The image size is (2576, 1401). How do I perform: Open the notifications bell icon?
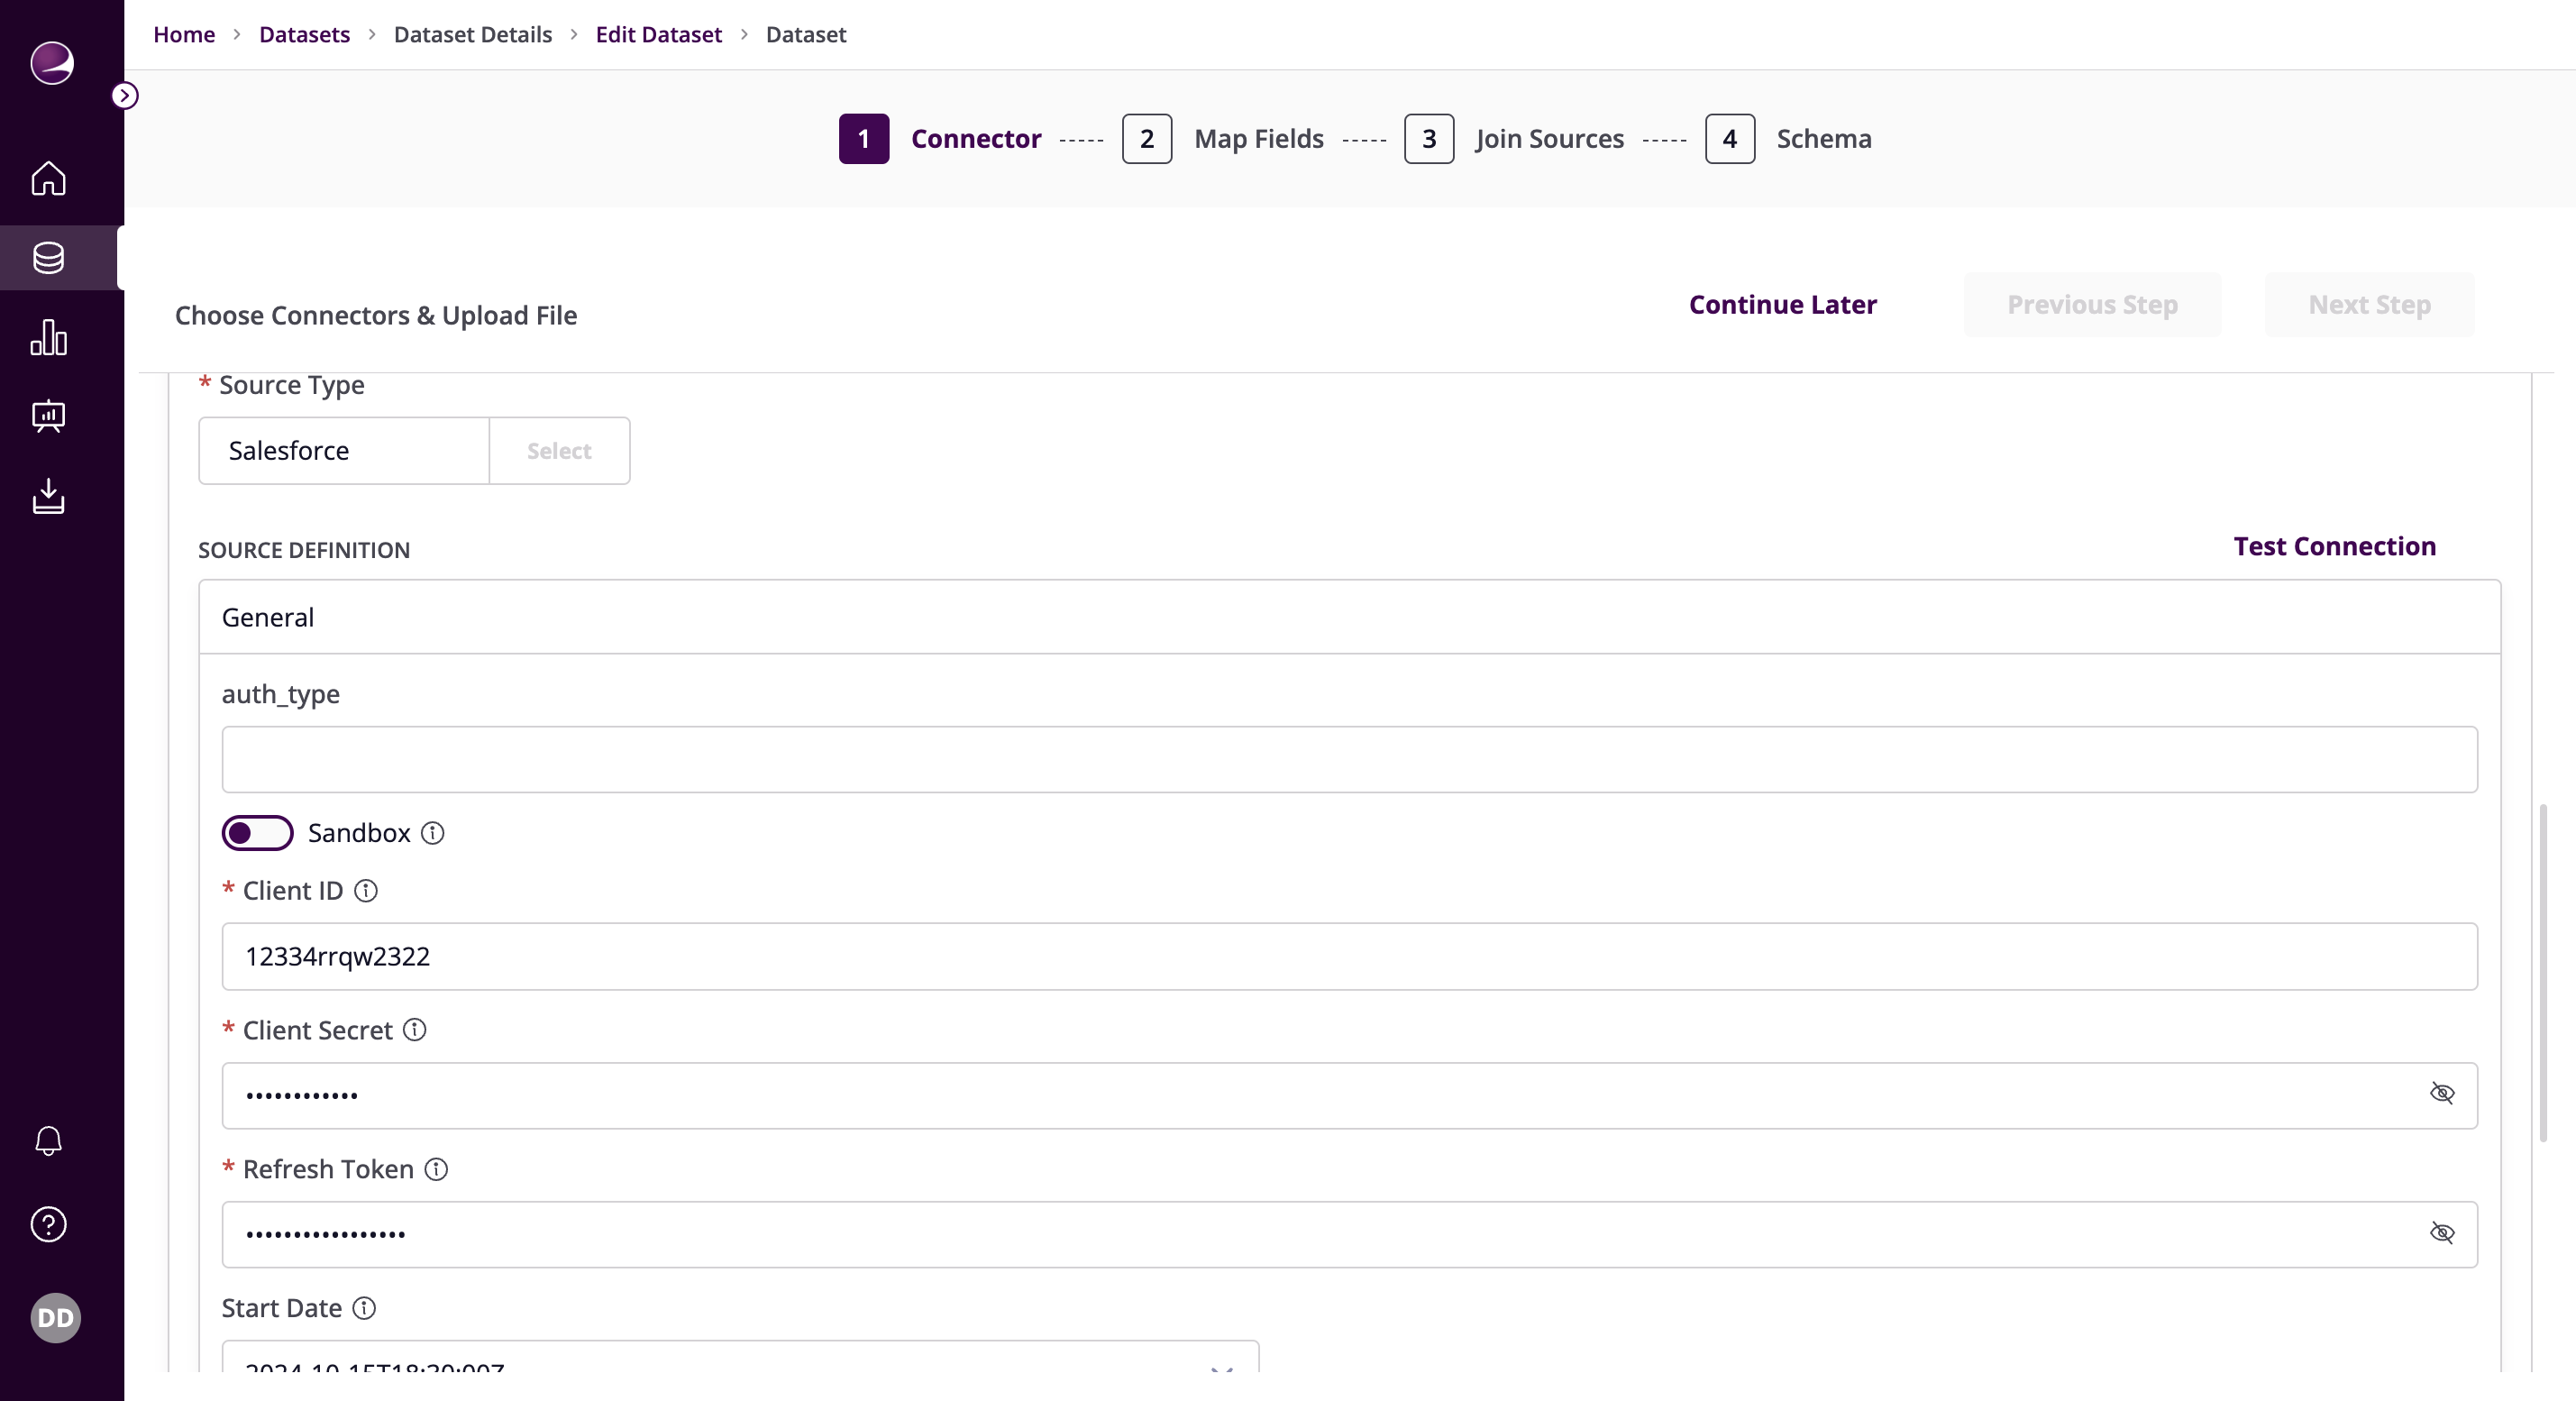(47, 1140)
